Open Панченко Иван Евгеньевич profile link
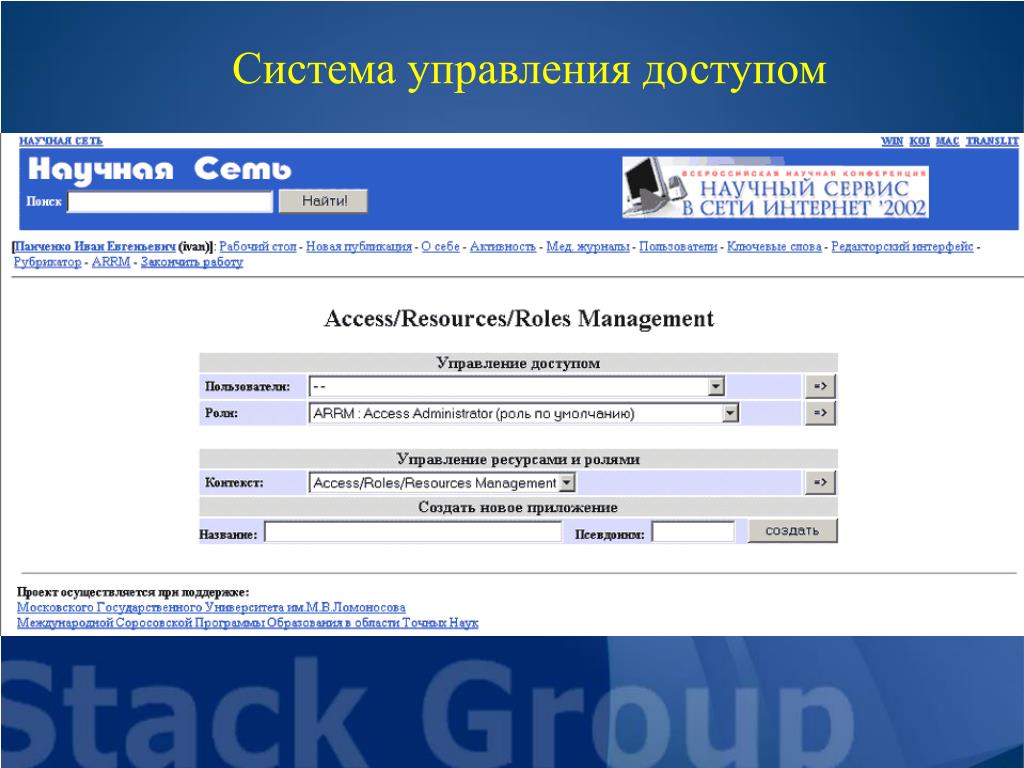Screen dimensions: 1024x768 (95, 247)
